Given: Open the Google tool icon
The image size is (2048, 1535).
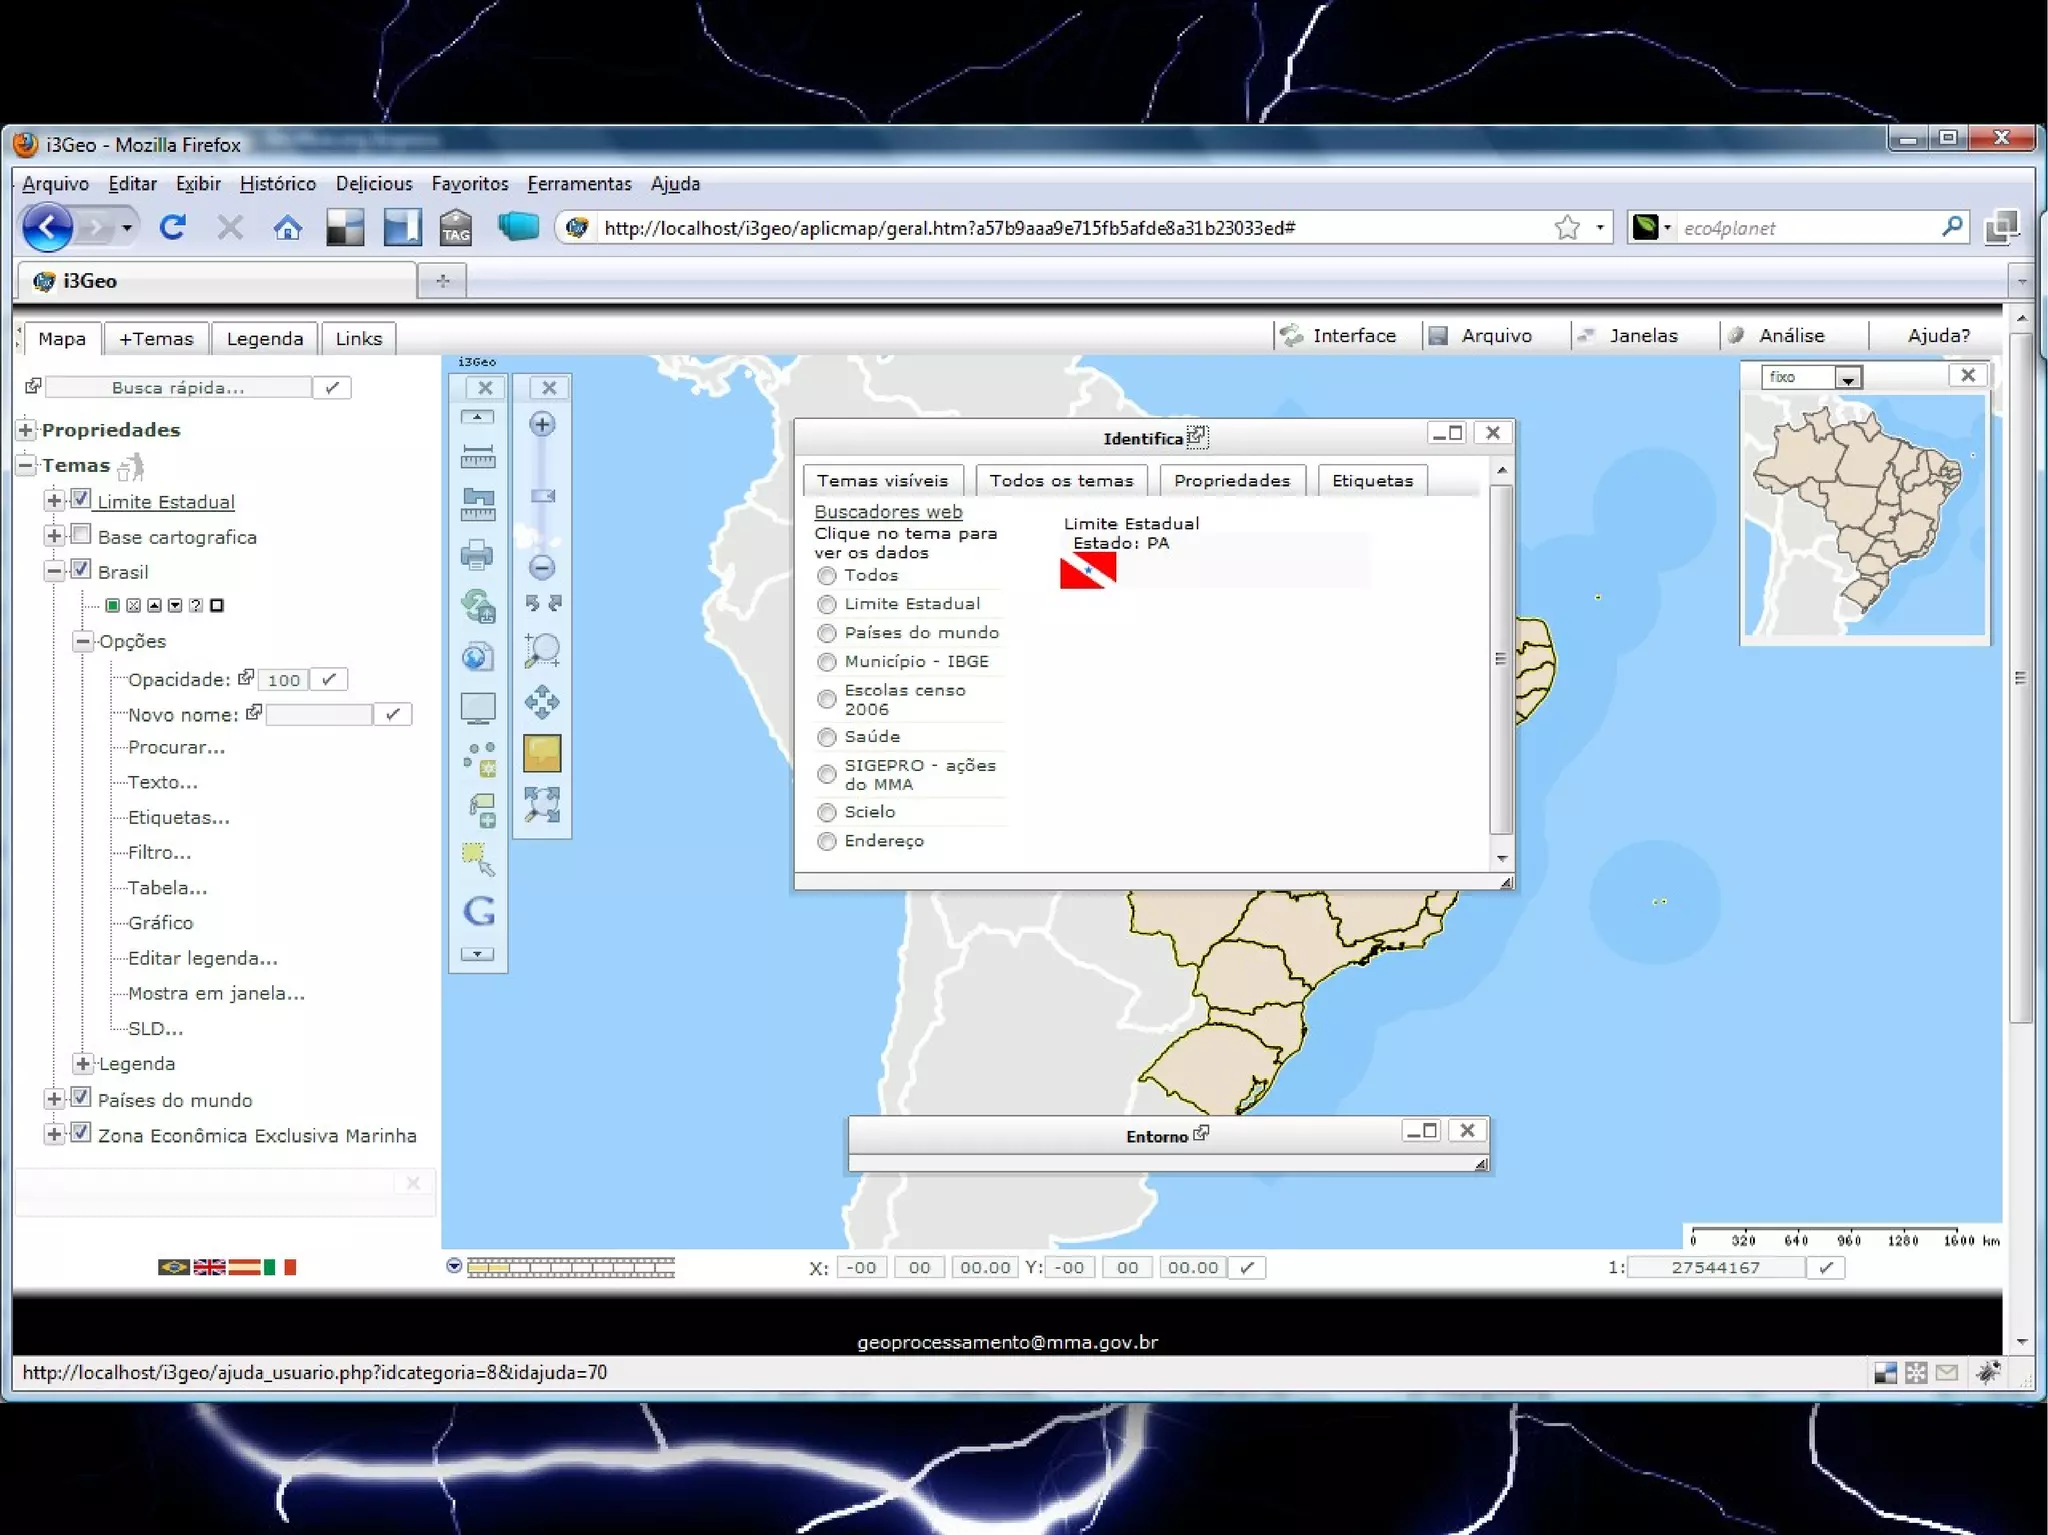Looking at the screenshot, I should click(479, 910).
